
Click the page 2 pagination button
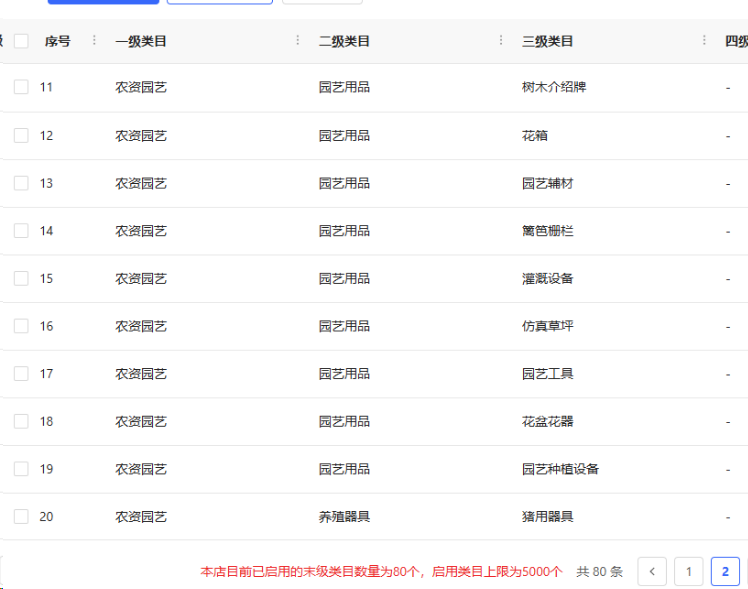tap(725, 572)
